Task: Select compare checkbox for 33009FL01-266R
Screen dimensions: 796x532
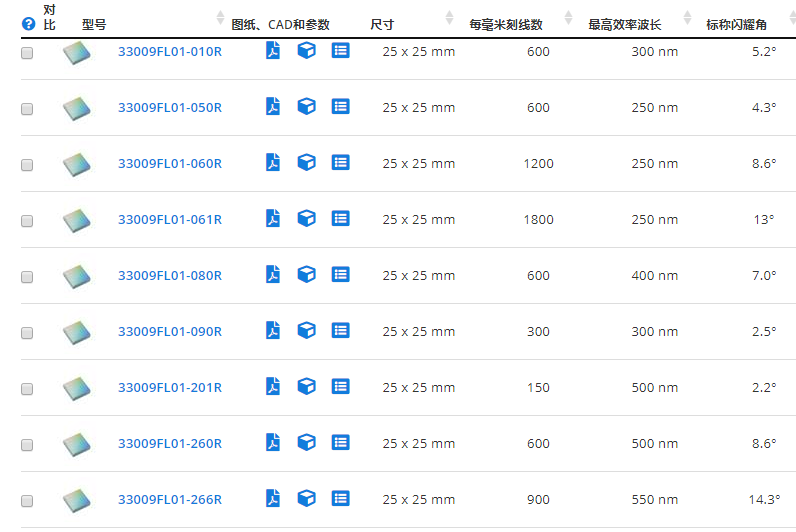Action: pos(27,500)
